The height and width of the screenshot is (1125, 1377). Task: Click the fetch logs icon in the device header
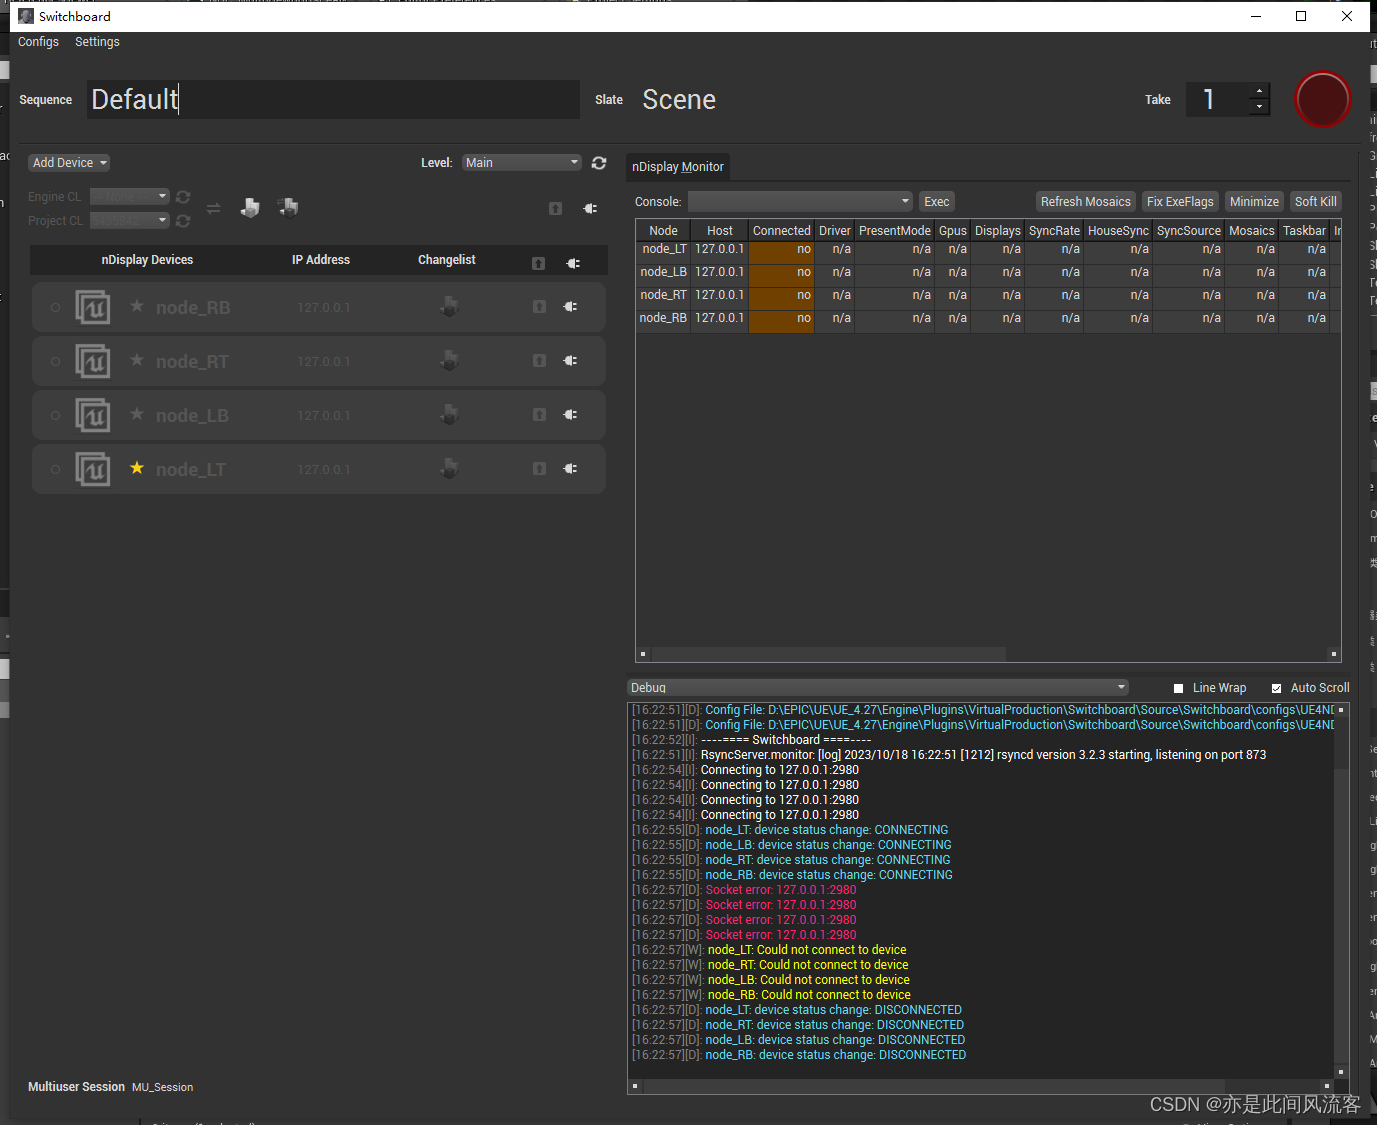[538, 261]
